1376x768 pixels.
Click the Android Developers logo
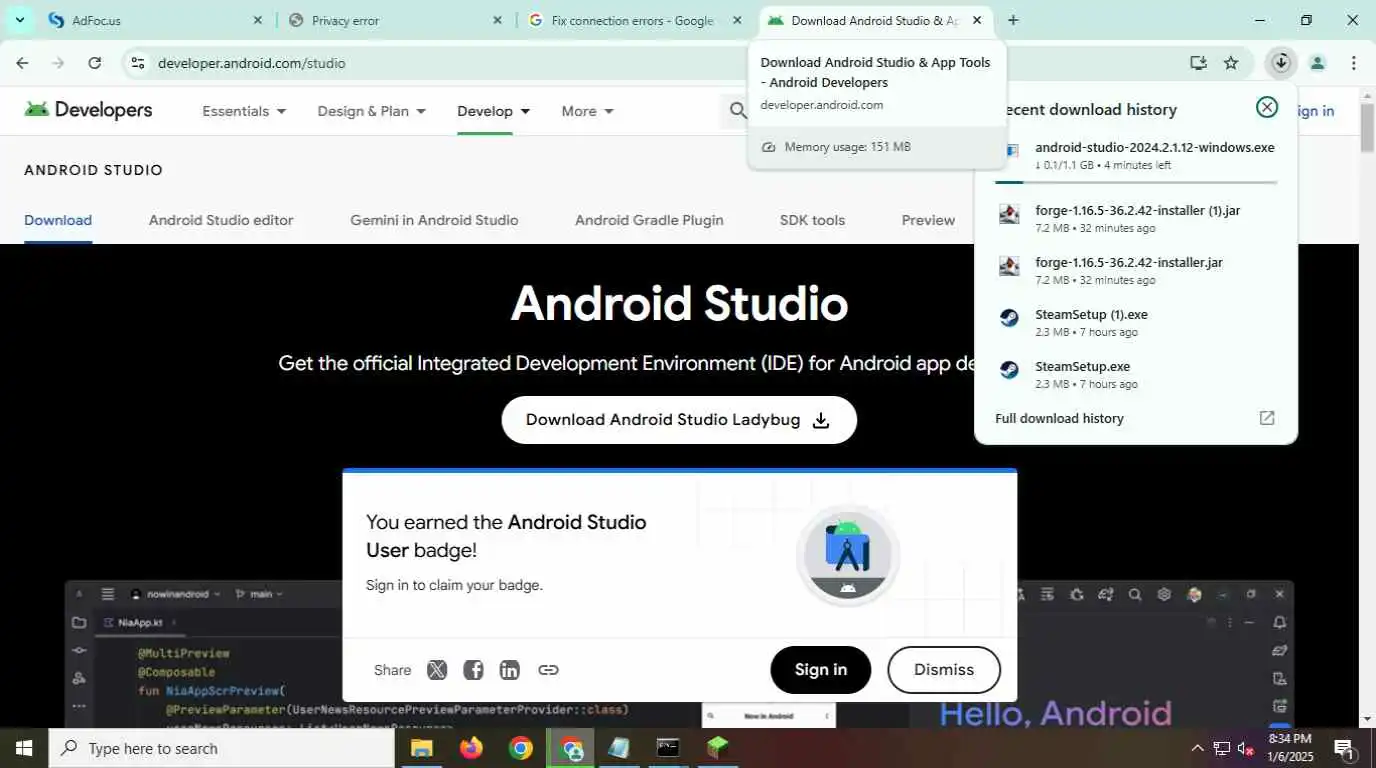pyautogui.click(x=88, y=110)
